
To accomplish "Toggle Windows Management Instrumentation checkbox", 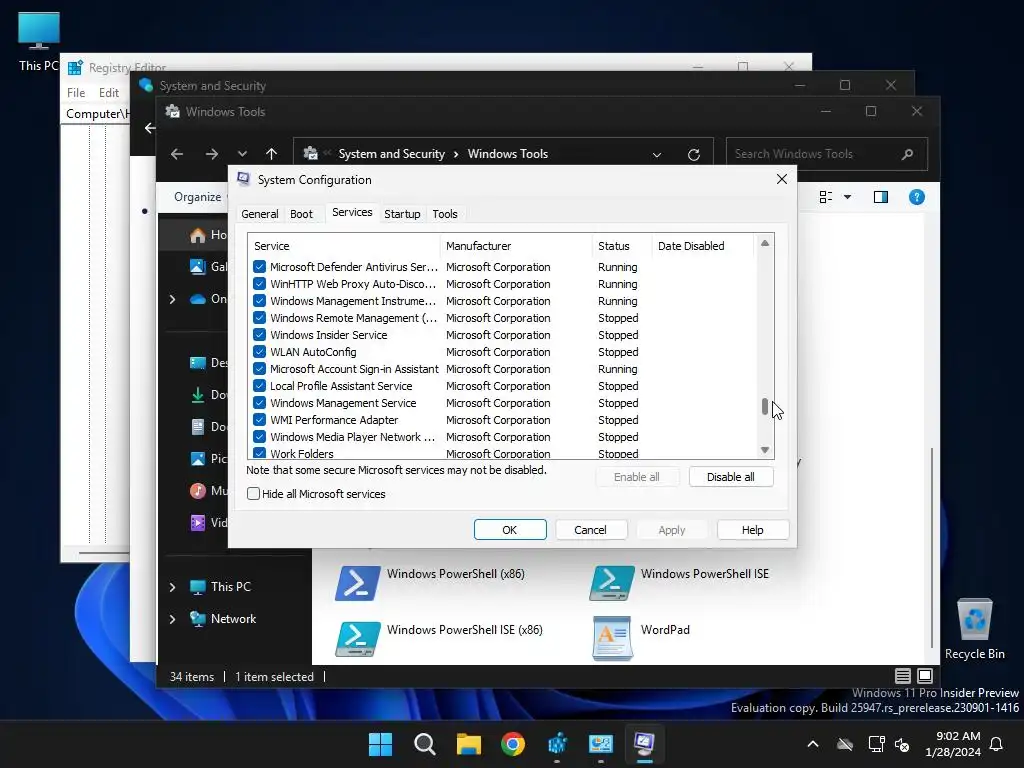I will tap(259, 300).
